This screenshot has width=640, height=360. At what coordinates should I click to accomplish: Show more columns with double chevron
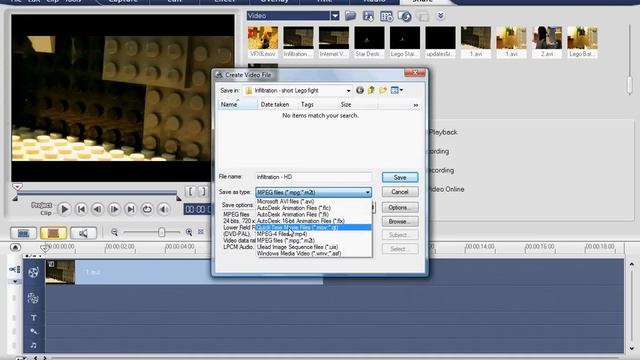pyautogui.click(x=416, y=105)
